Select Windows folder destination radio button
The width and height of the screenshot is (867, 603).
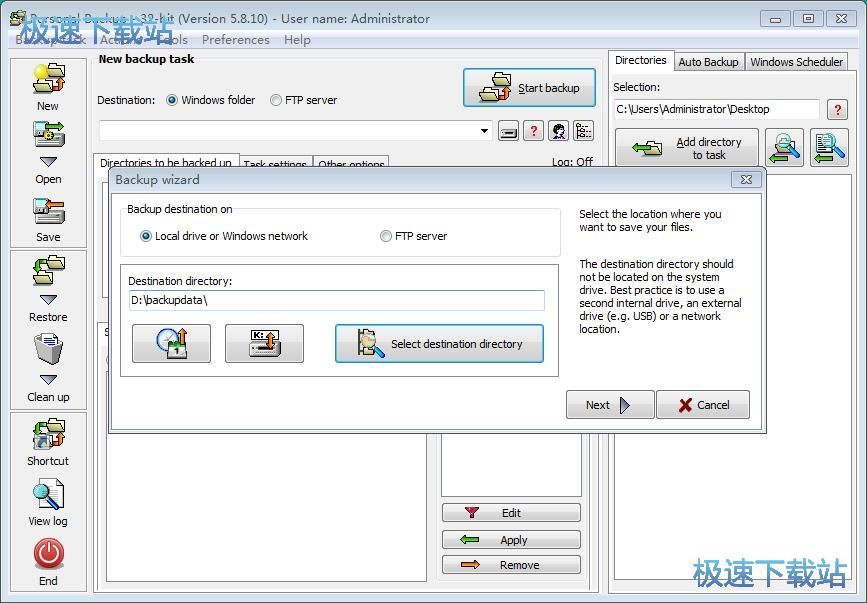pyautogui.click(x=172, y=100)
